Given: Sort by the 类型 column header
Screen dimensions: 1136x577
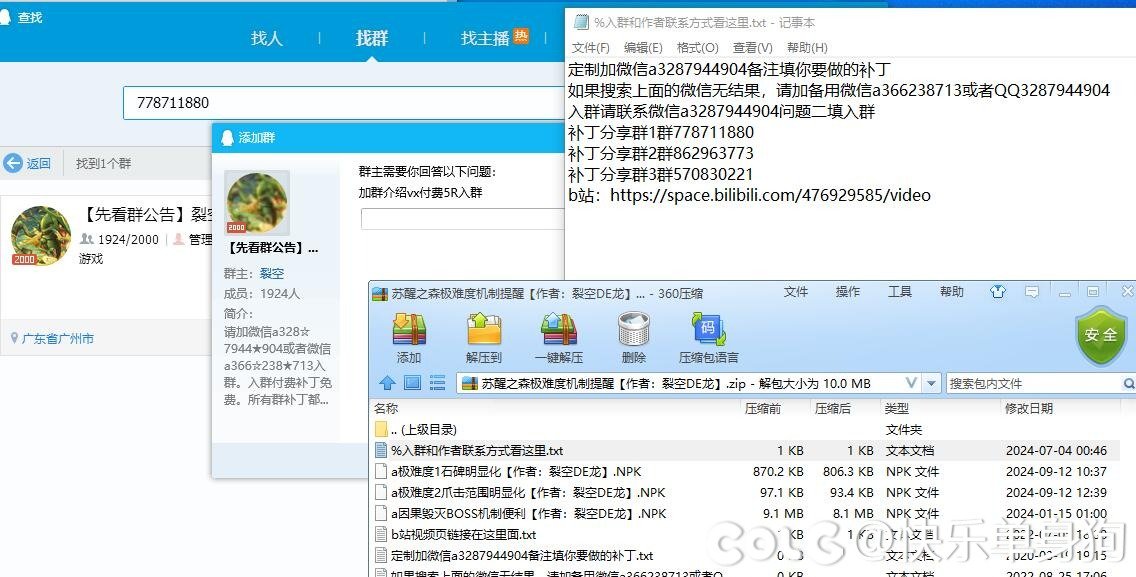Looking at the screenshot, I should click(897, 409).
